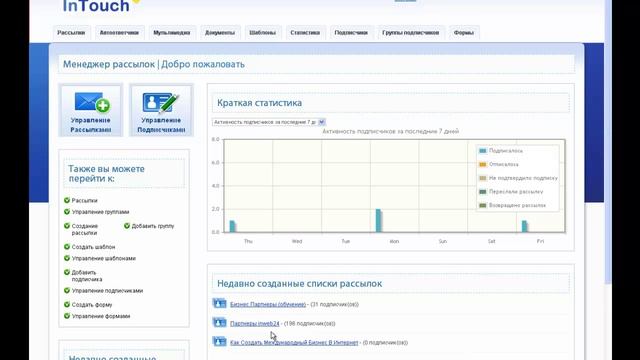This screenshot has height=360, width=640.
Task: Click the Недавно созданные списки рассылок heading
Action: (300, 283)
